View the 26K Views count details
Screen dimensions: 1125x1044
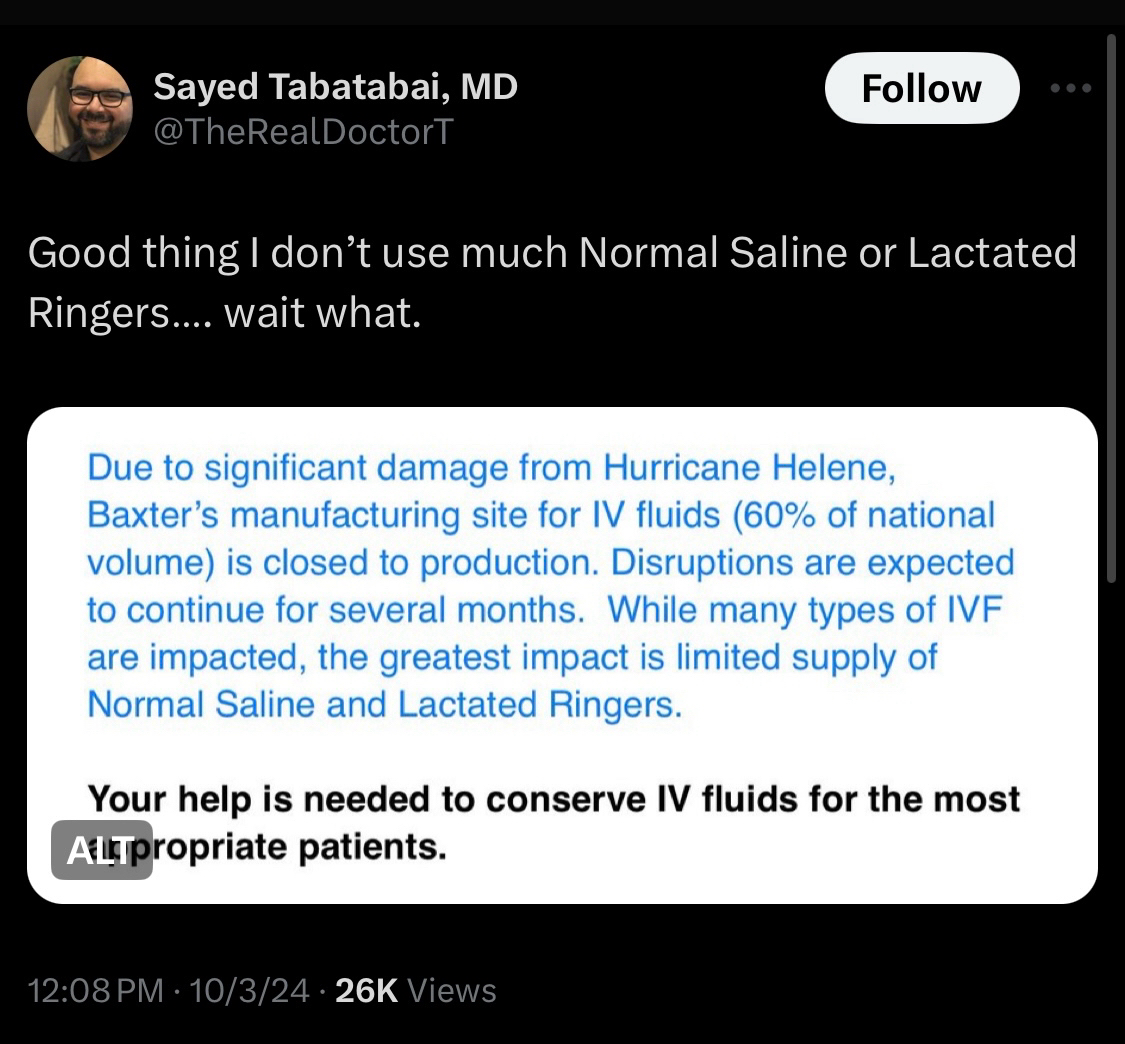point(416,991)
